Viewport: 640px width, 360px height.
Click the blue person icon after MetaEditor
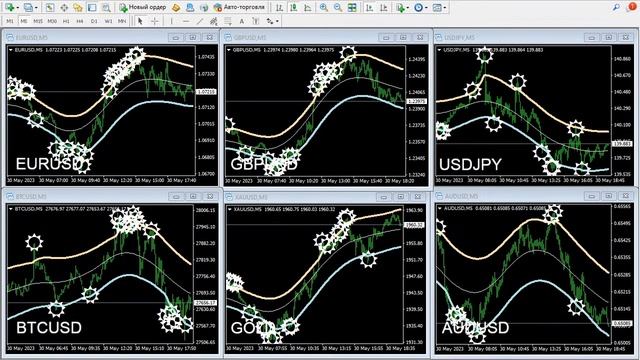pos(190,7)
